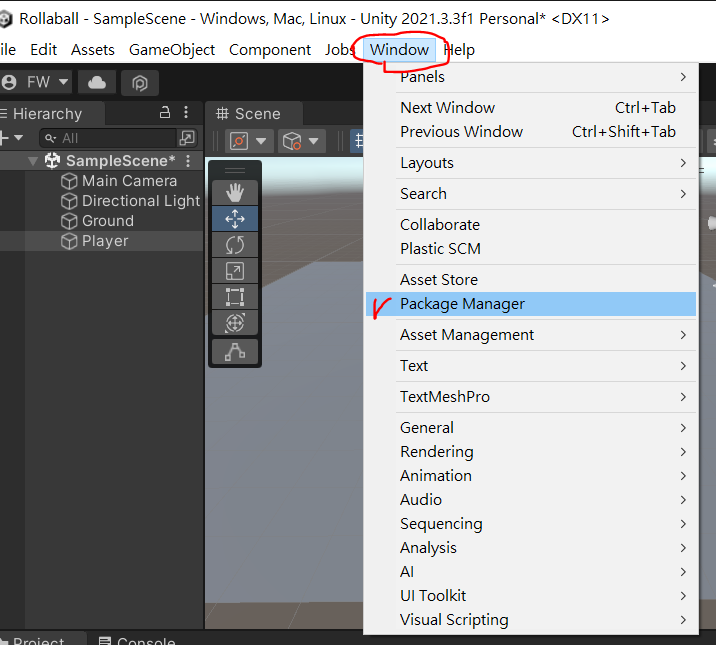Click the Main Camera object icon

69,181
